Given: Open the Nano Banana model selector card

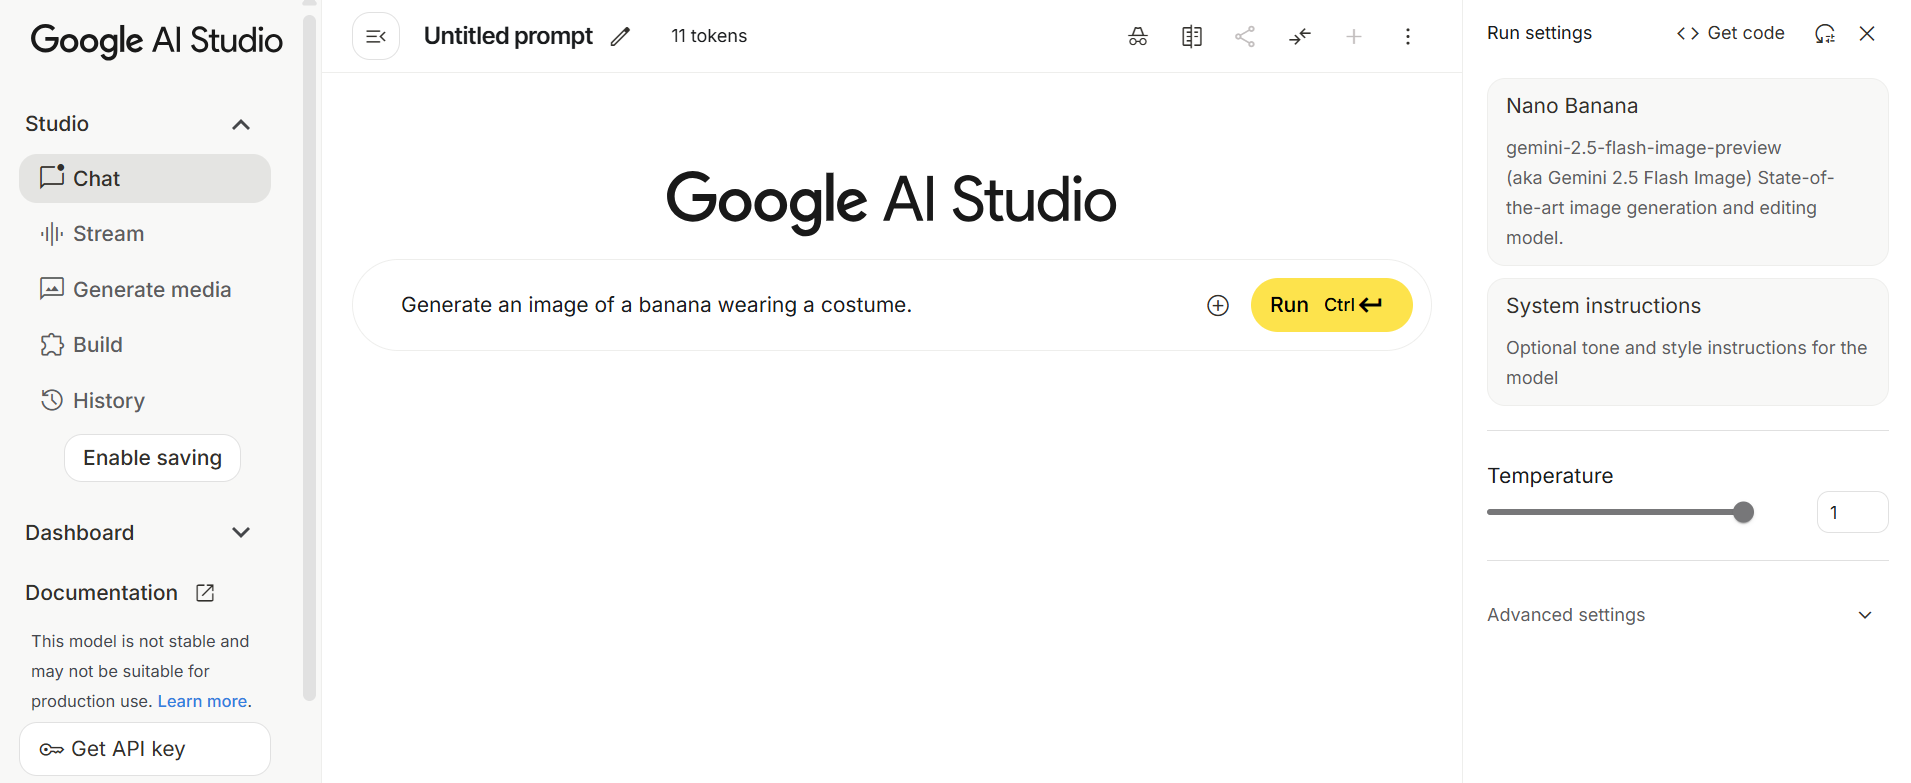Looking at the screenshot, I should click(1688, 172).
